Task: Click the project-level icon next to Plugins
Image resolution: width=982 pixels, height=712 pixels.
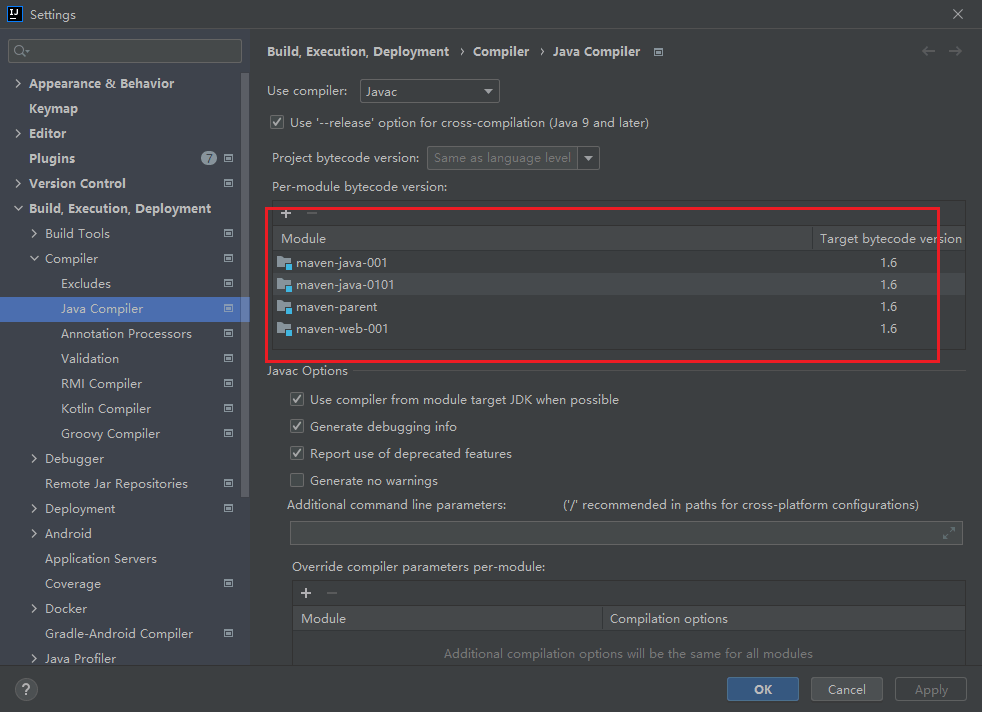Action: click(229, 158)
